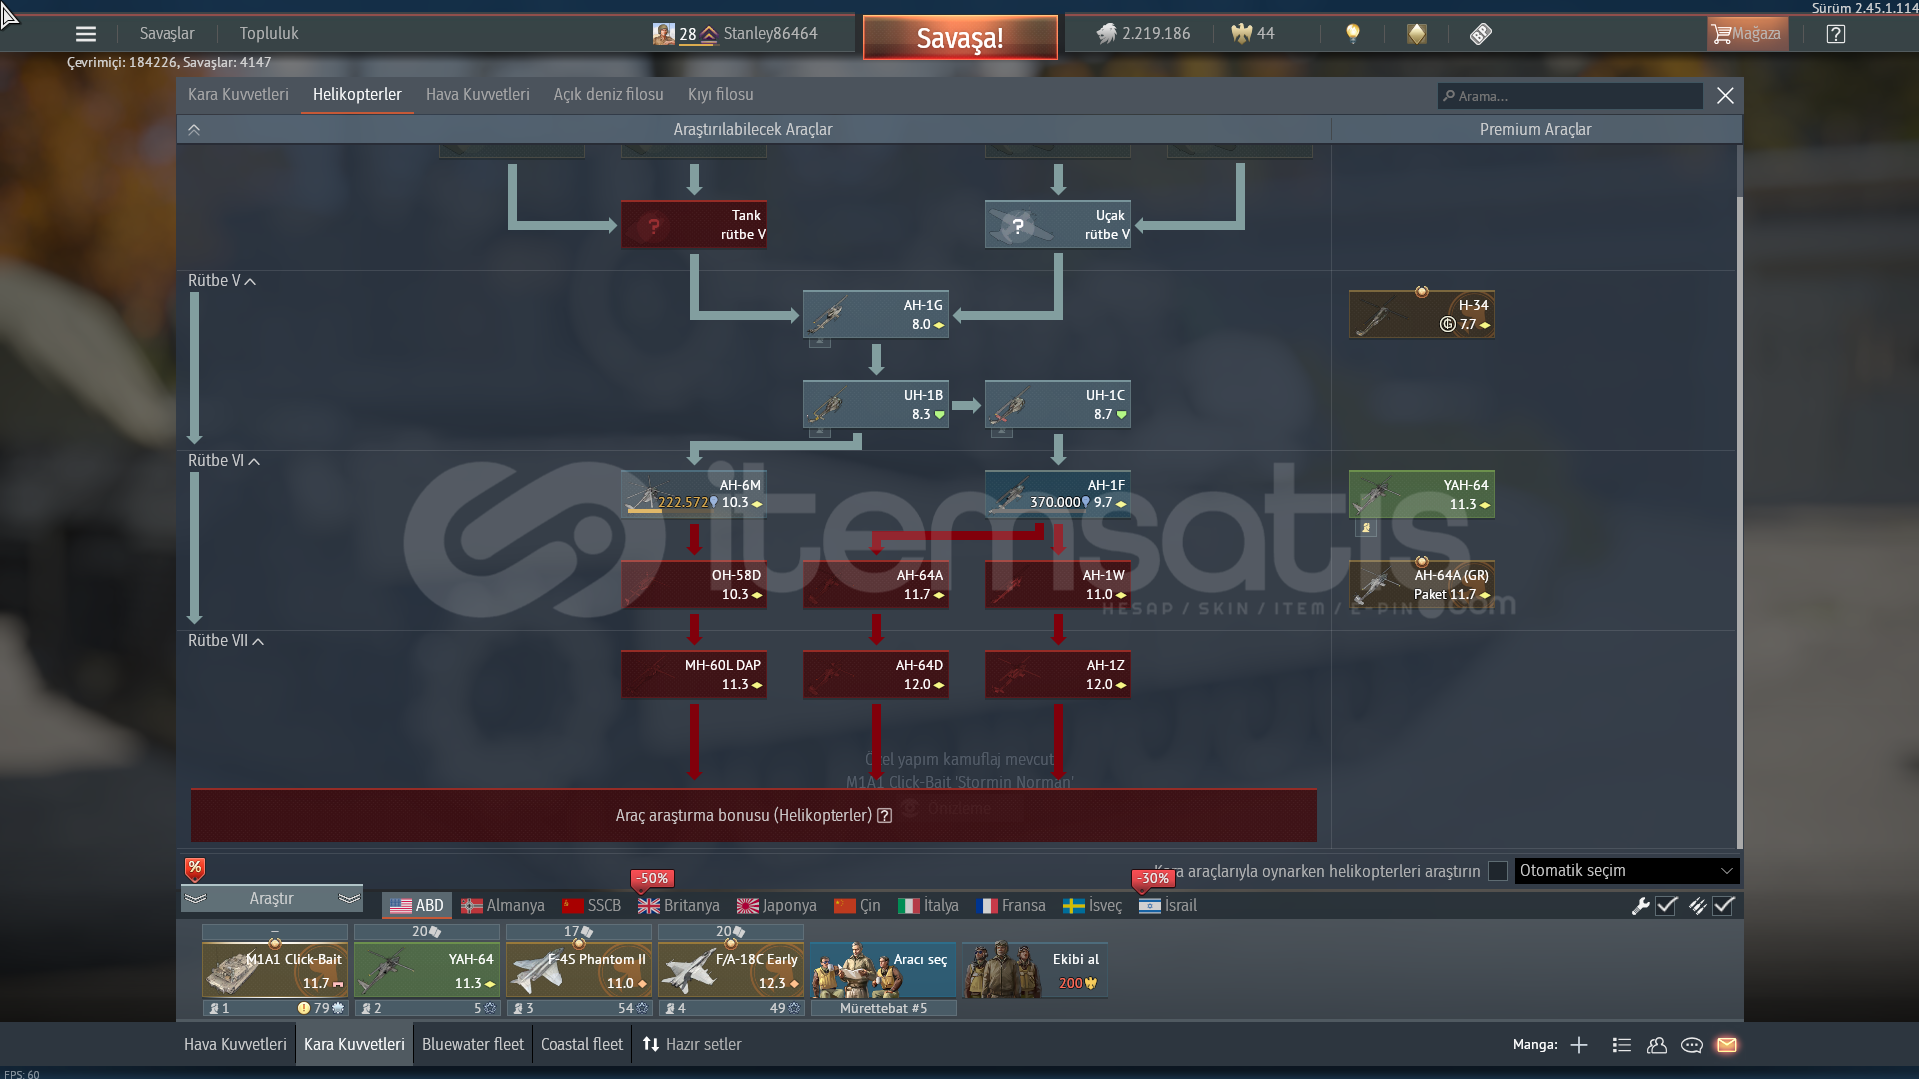Switch to Hava Kuvvetleri tree tab

(478, 95)
